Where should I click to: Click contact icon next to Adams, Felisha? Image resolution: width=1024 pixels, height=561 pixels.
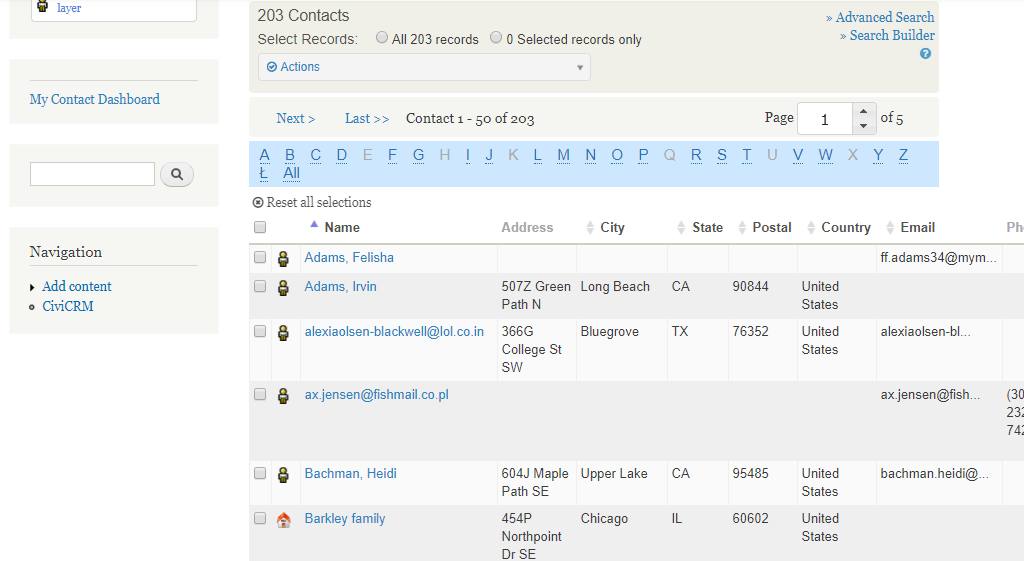pos(283,258)
